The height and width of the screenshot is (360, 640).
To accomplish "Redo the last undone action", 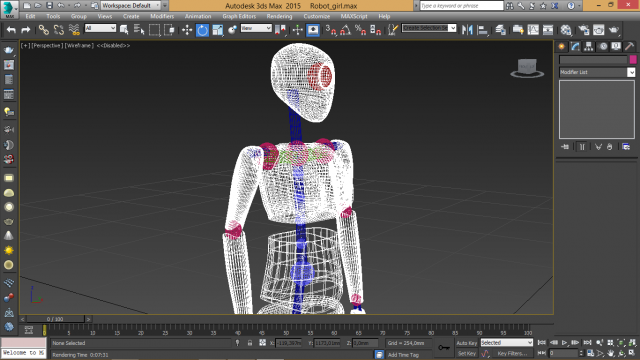I will click(x=25, y=30).
